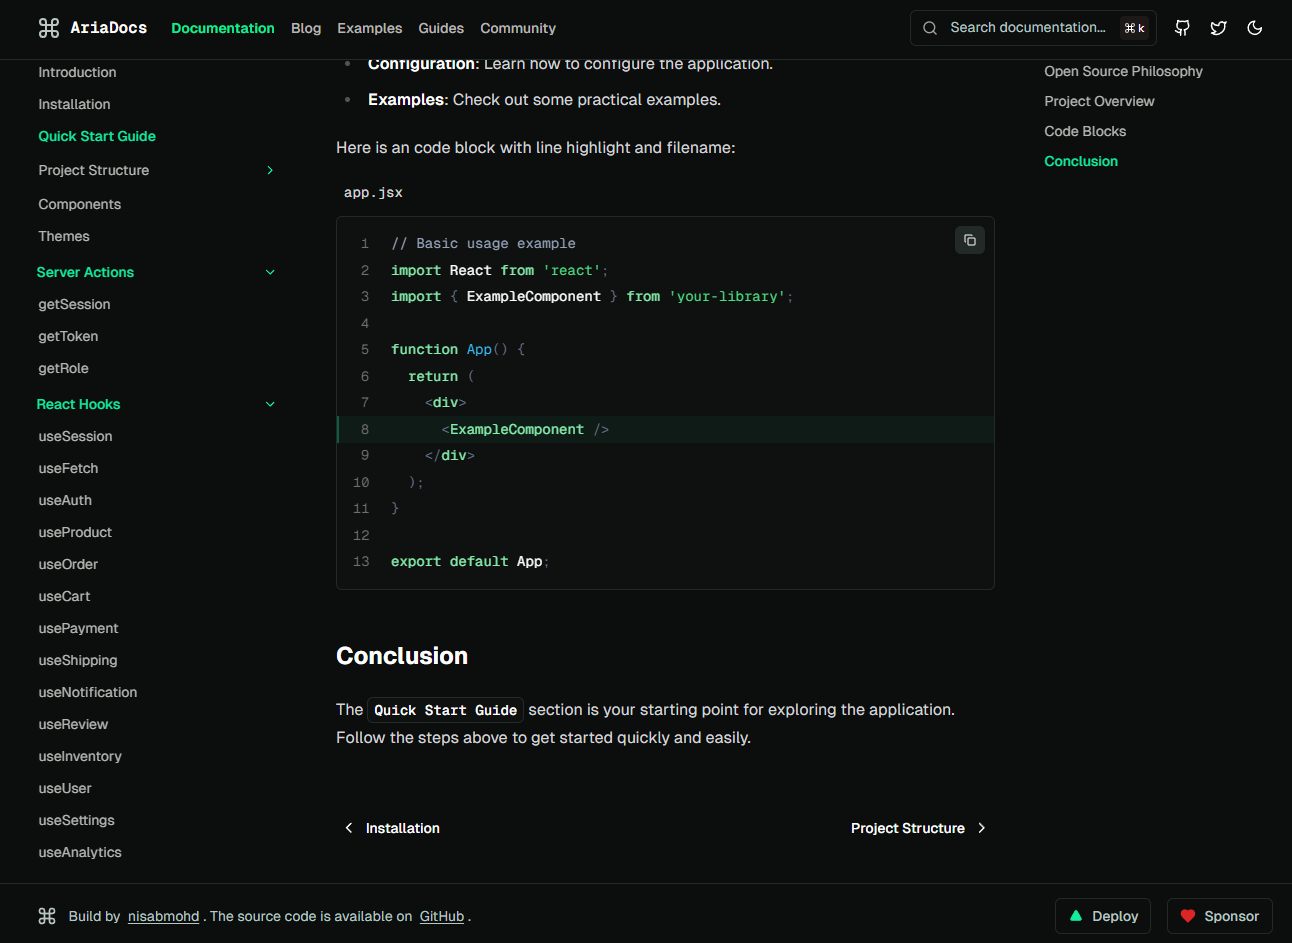Image resolution: width=1292 pixels, height=943 pixels.
Task: Expand the Project Structure sidebar section
Action: coord(270,170)
